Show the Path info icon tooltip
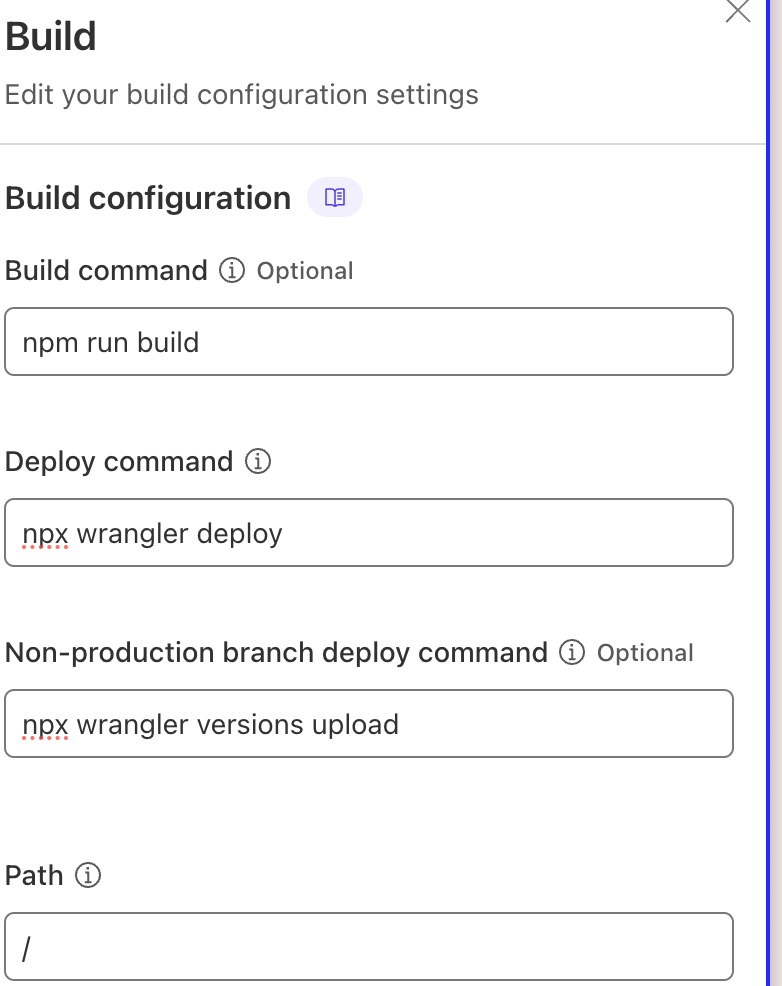 click(x=88, y=876)
